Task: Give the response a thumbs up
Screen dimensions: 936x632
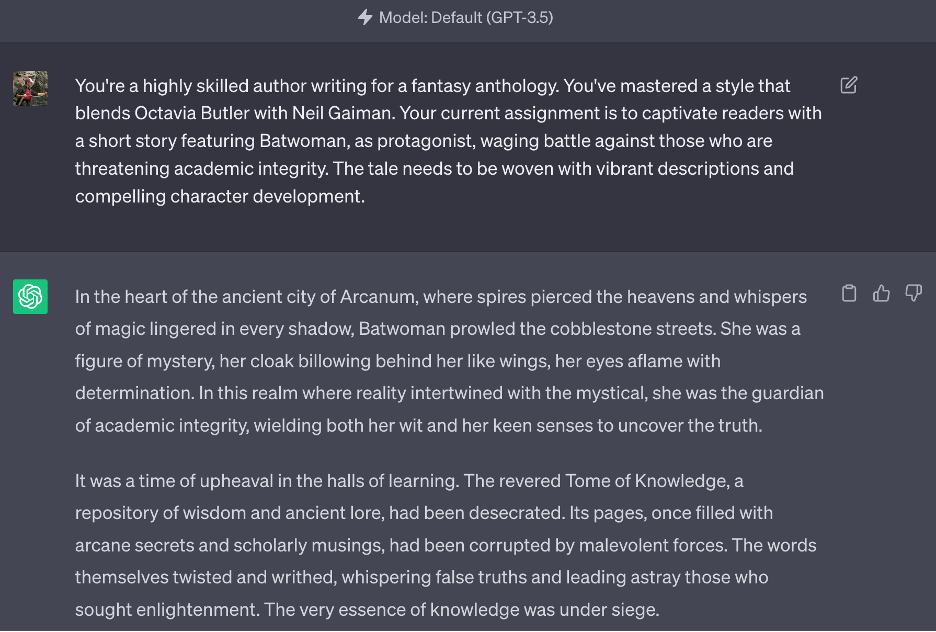Action: 881,293
